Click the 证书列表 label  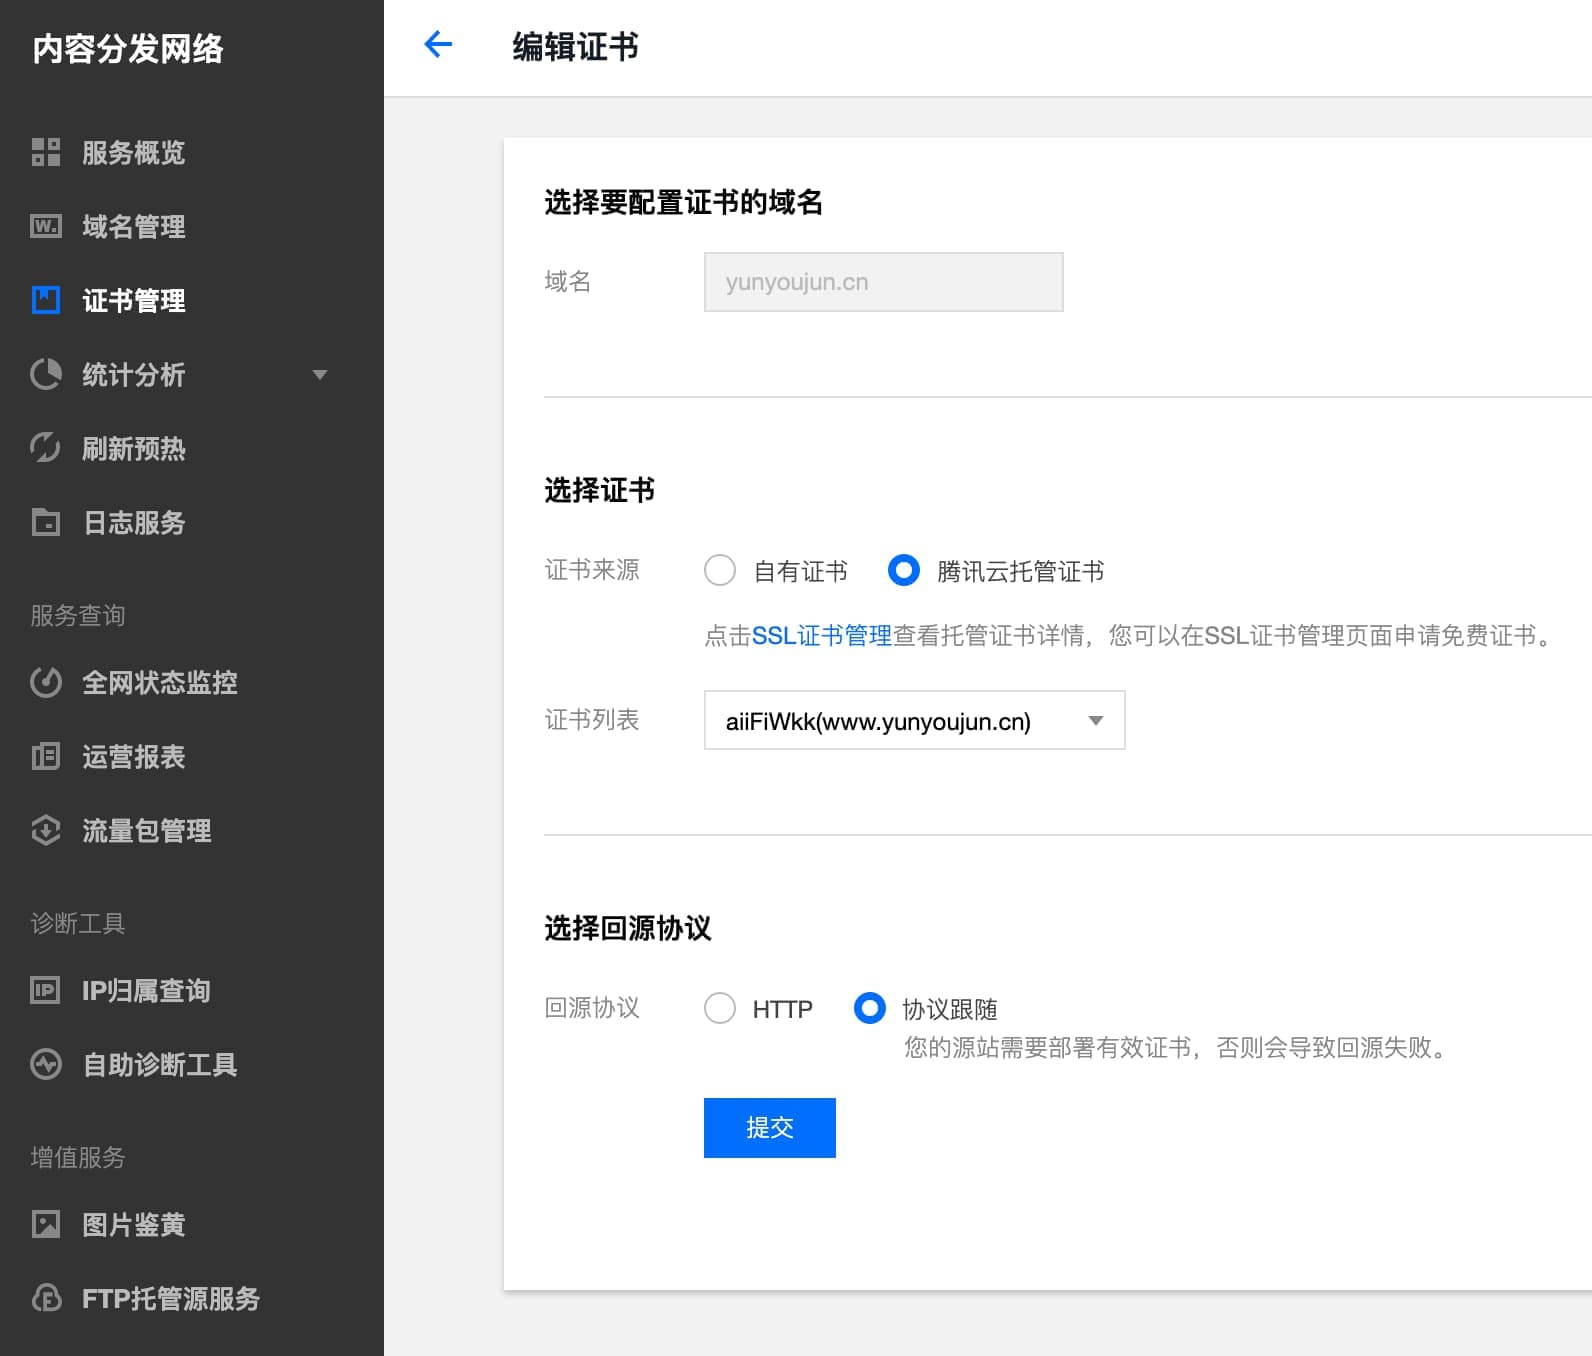tap(592, 720)
